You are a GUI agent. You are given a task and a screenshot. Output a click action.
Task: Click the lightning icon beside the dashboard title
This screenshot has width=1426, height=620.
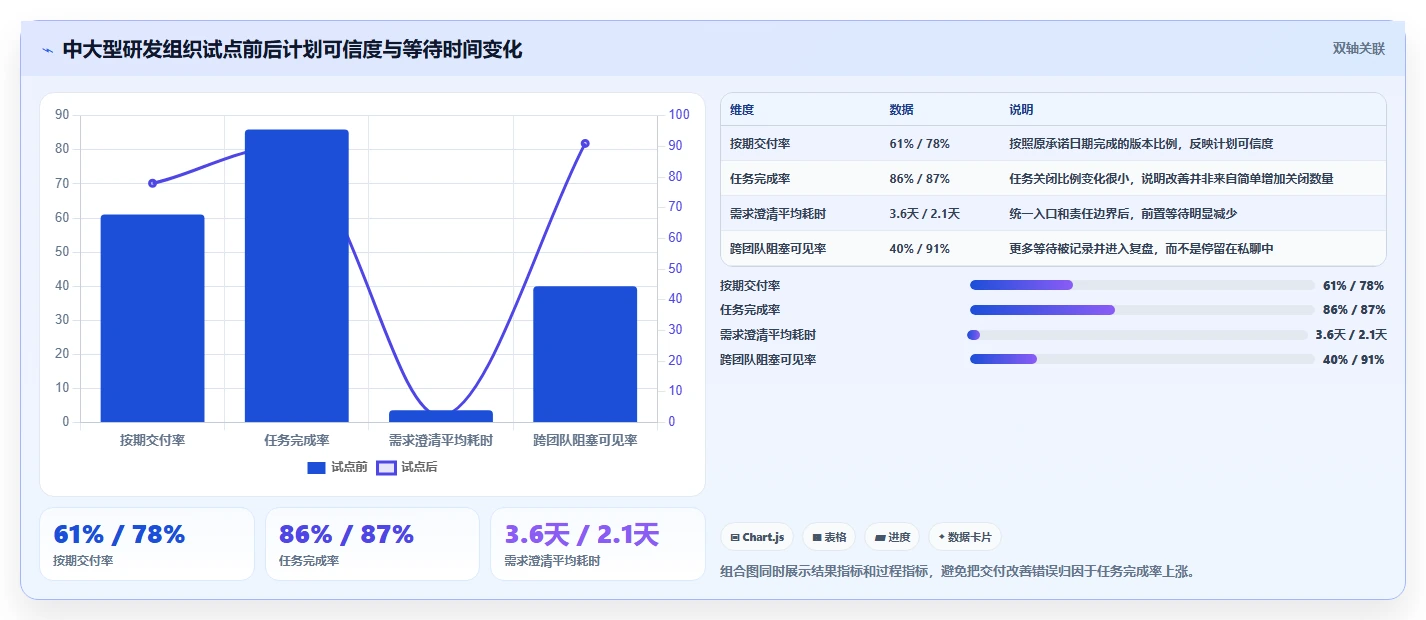[x=47, y=50]
